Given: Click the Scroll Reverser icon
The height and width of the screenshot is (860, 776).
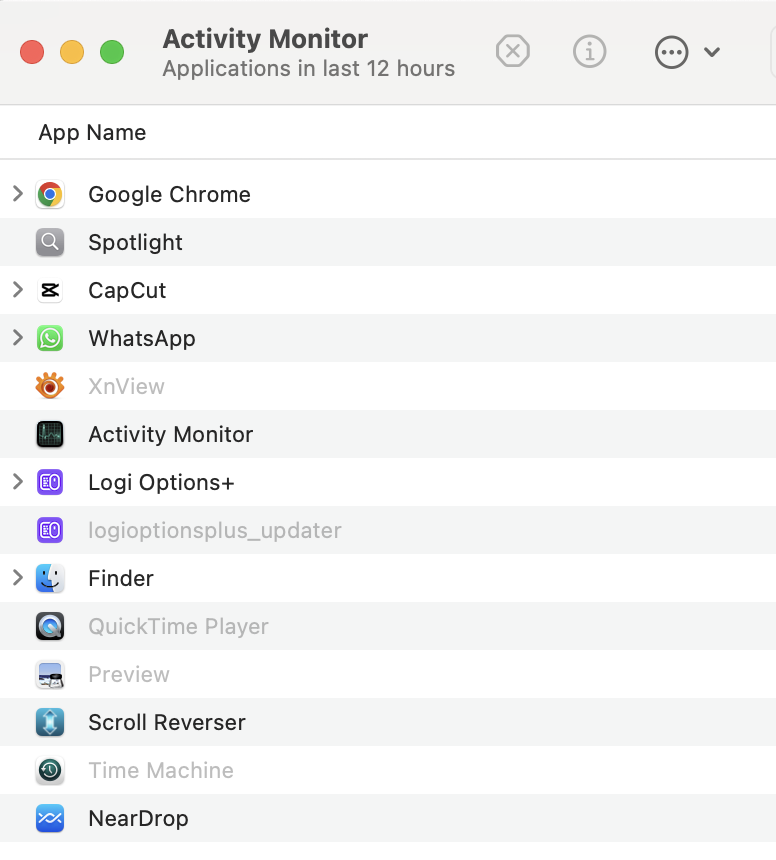Looking at the screenshot, I should point(50,722).
